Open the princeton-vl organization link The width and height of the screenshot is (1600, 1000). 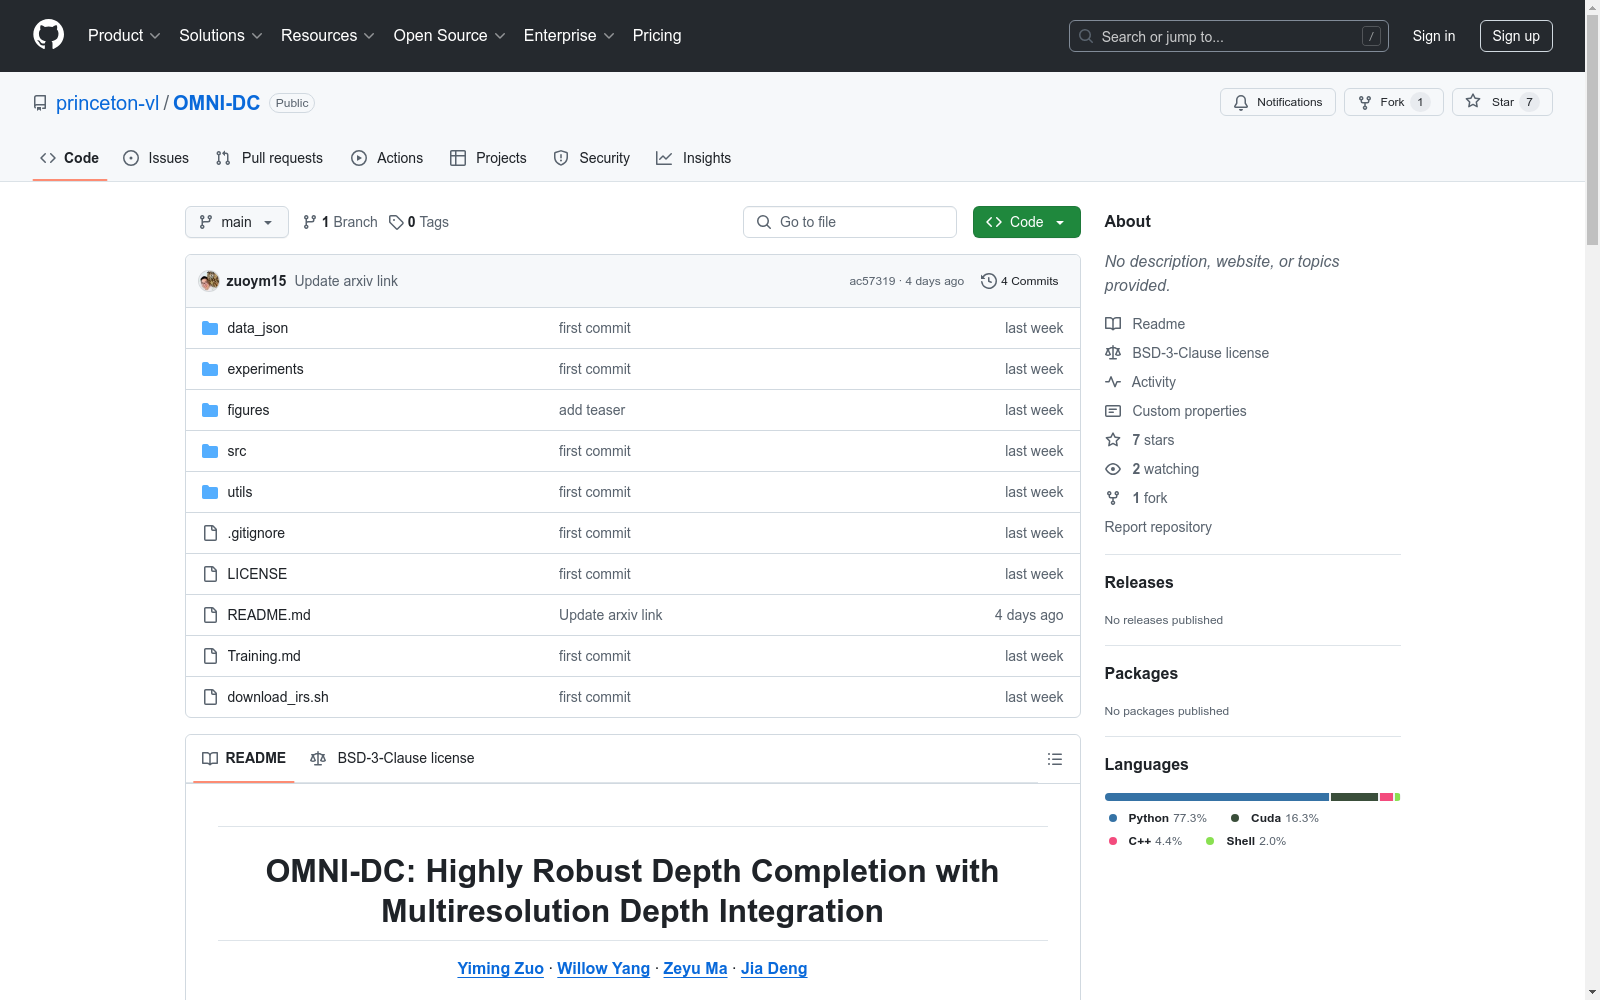point(107,103)
